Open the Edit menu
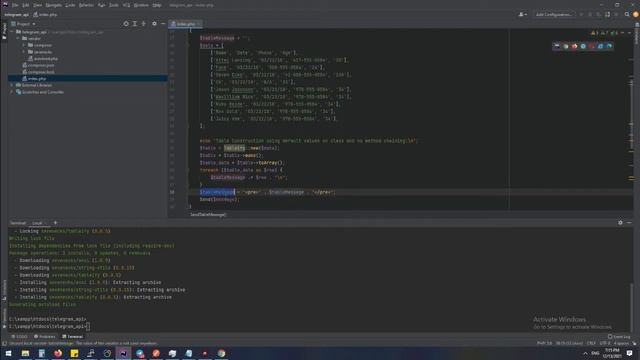Screen dimensions: 640x360 click(26, 5)
